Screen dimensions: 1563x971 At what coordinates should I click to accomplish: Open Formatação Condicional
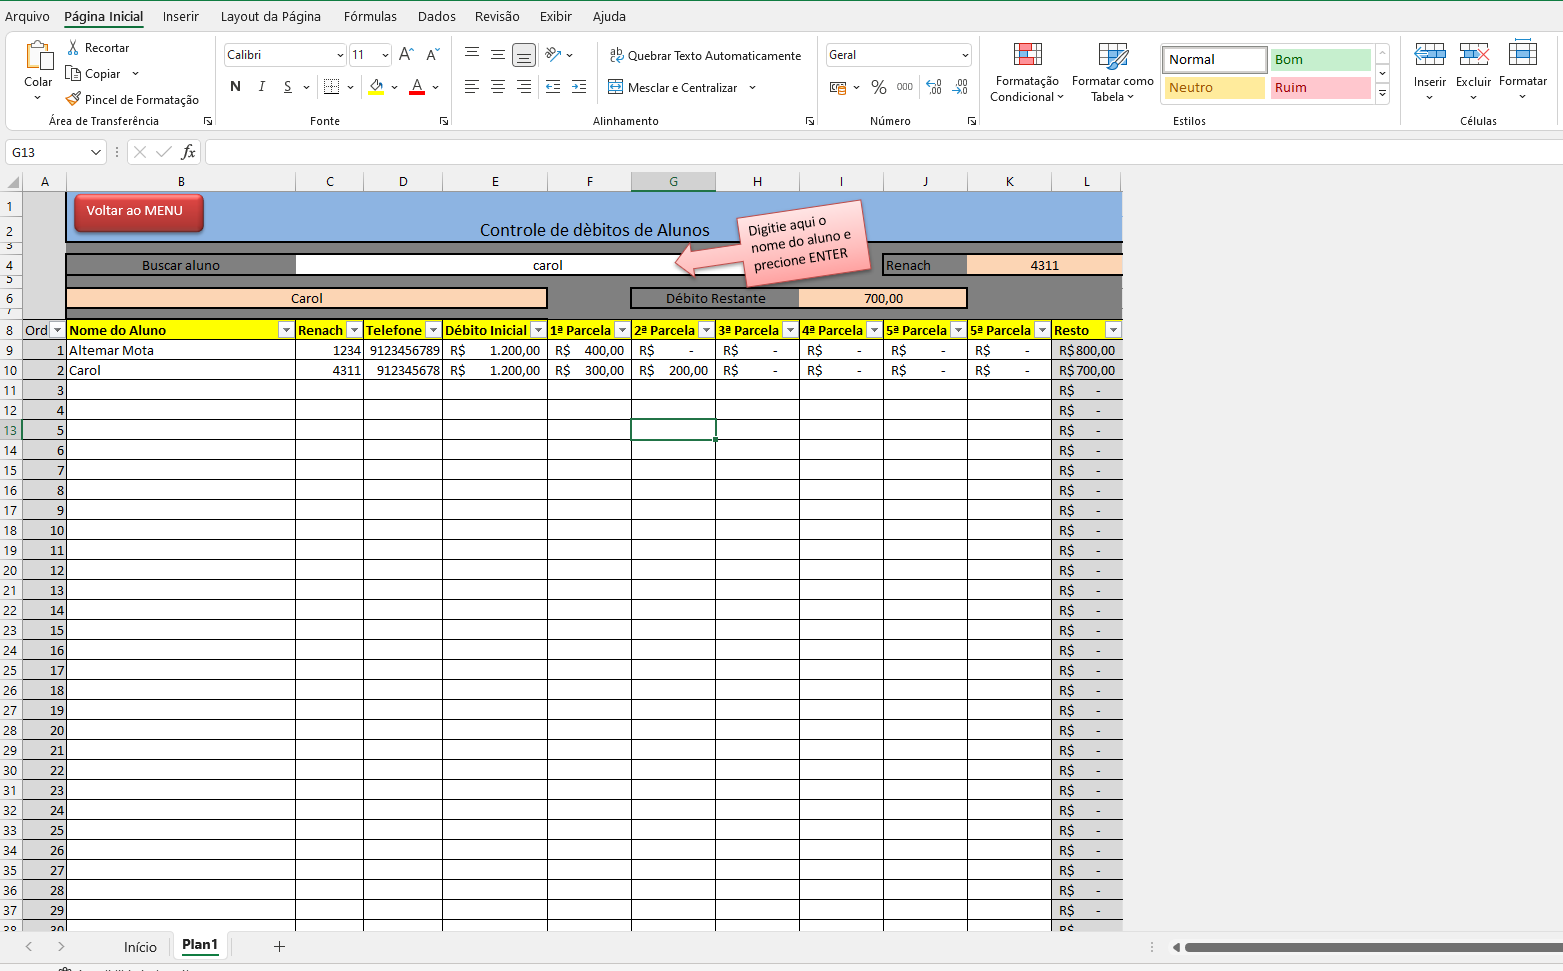tap(1027, 72)
